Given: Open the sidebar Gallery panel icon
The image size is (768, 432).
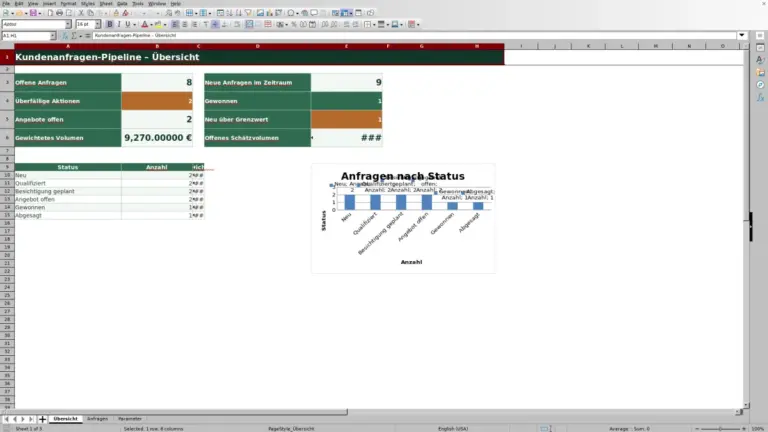Looking at the screenshot, I should 760,72.
